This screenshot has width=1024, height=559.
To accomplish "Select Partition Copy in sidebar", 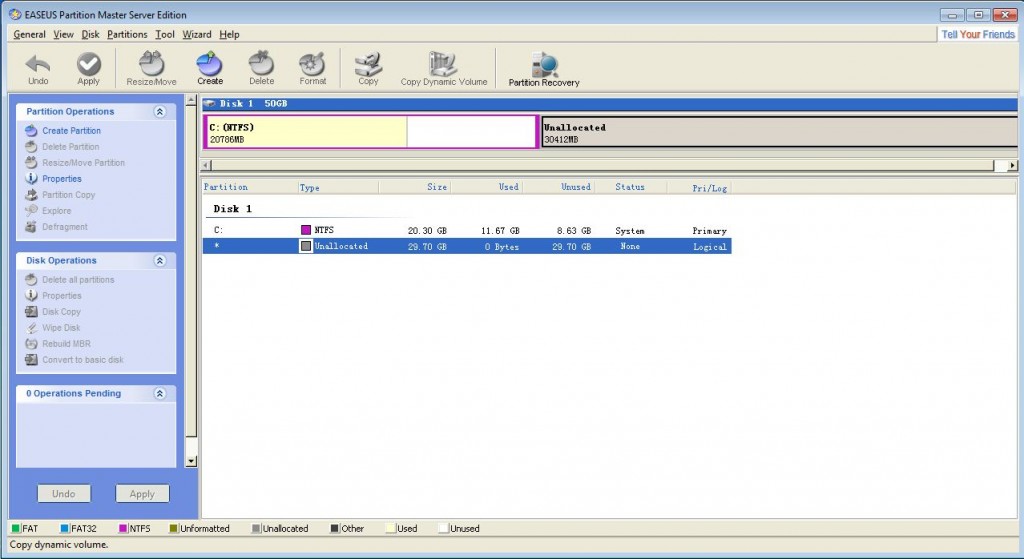I will click(x=69, y=195).
